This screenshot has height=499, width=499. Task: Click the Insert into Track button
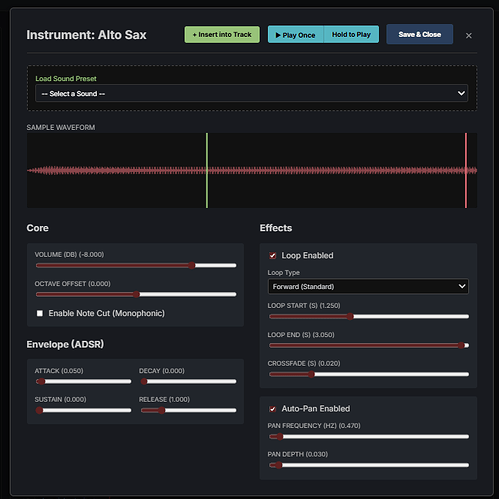[222, 35]
